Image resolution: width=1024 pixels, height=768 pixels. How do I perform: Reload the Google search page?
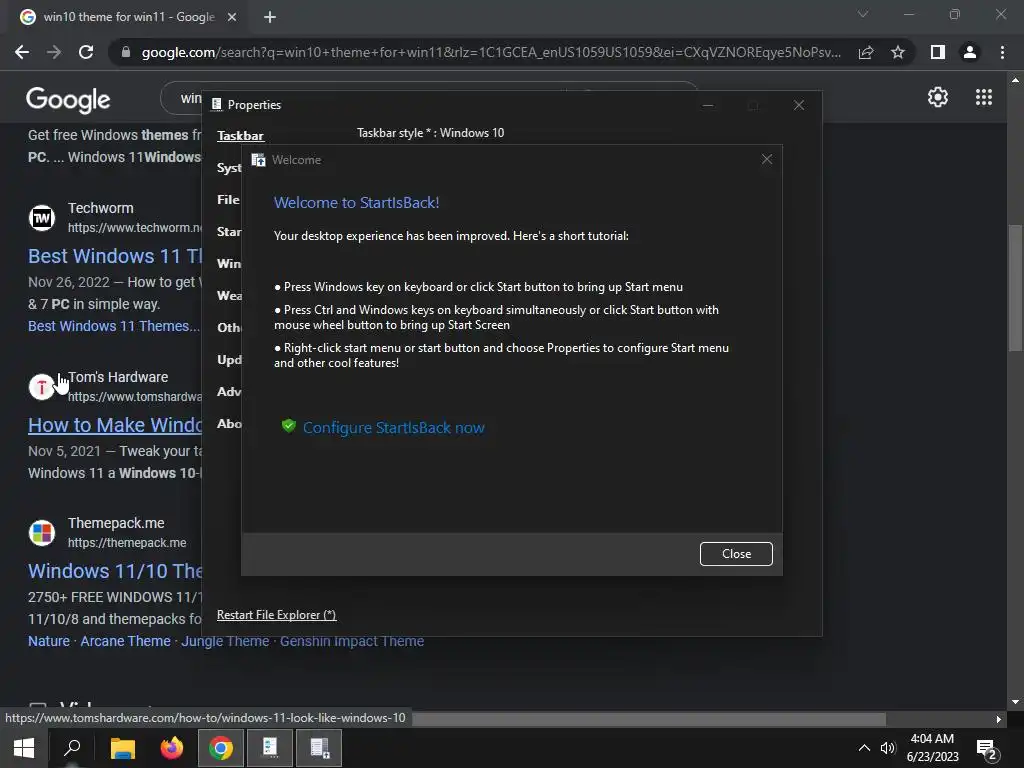coord(86,52)
